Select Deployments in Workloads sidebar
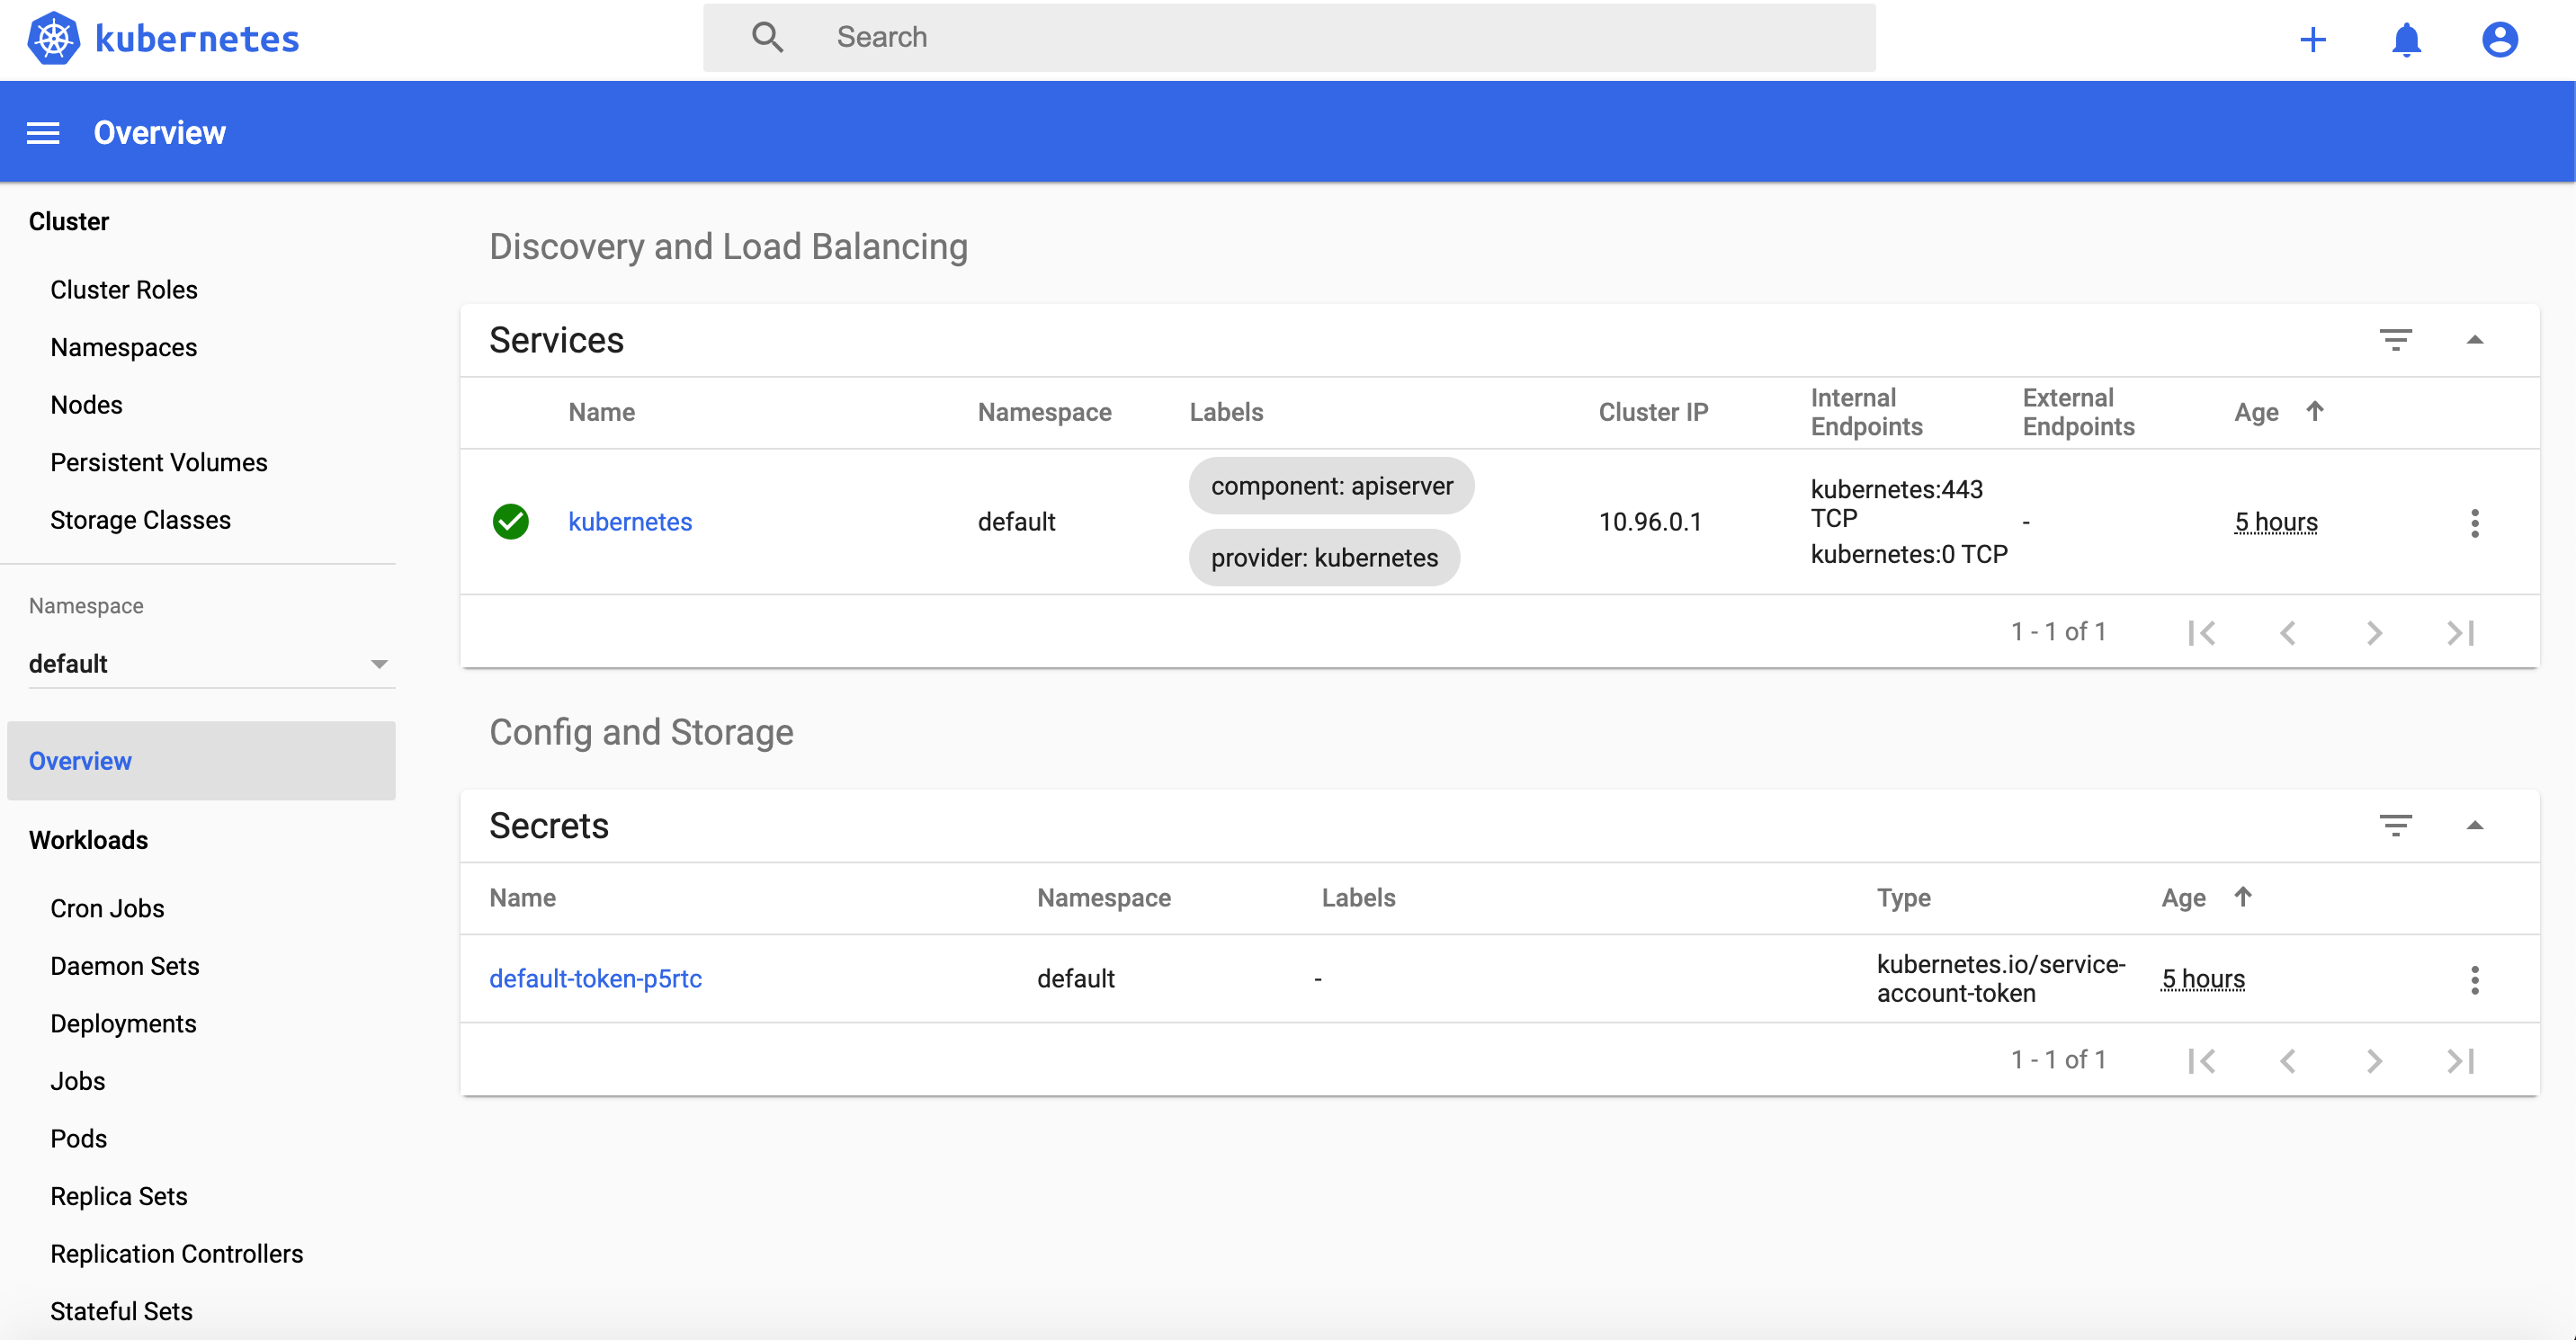2576x1340 pixels. (123, 1024)
